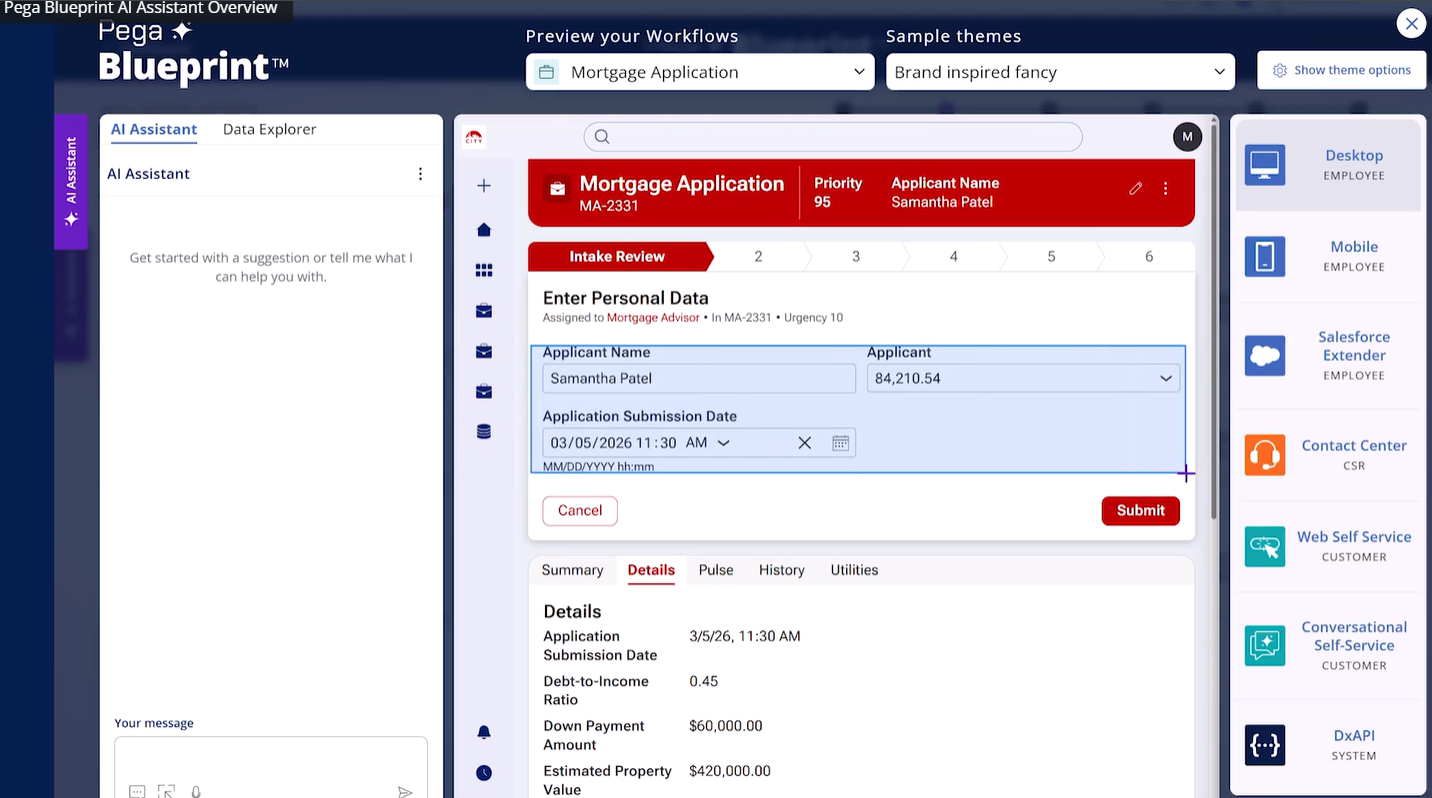The width and height of the screenshot is (1432, 798).
Task: Close the preview with the X button
Action: (x=1411, y=24)
